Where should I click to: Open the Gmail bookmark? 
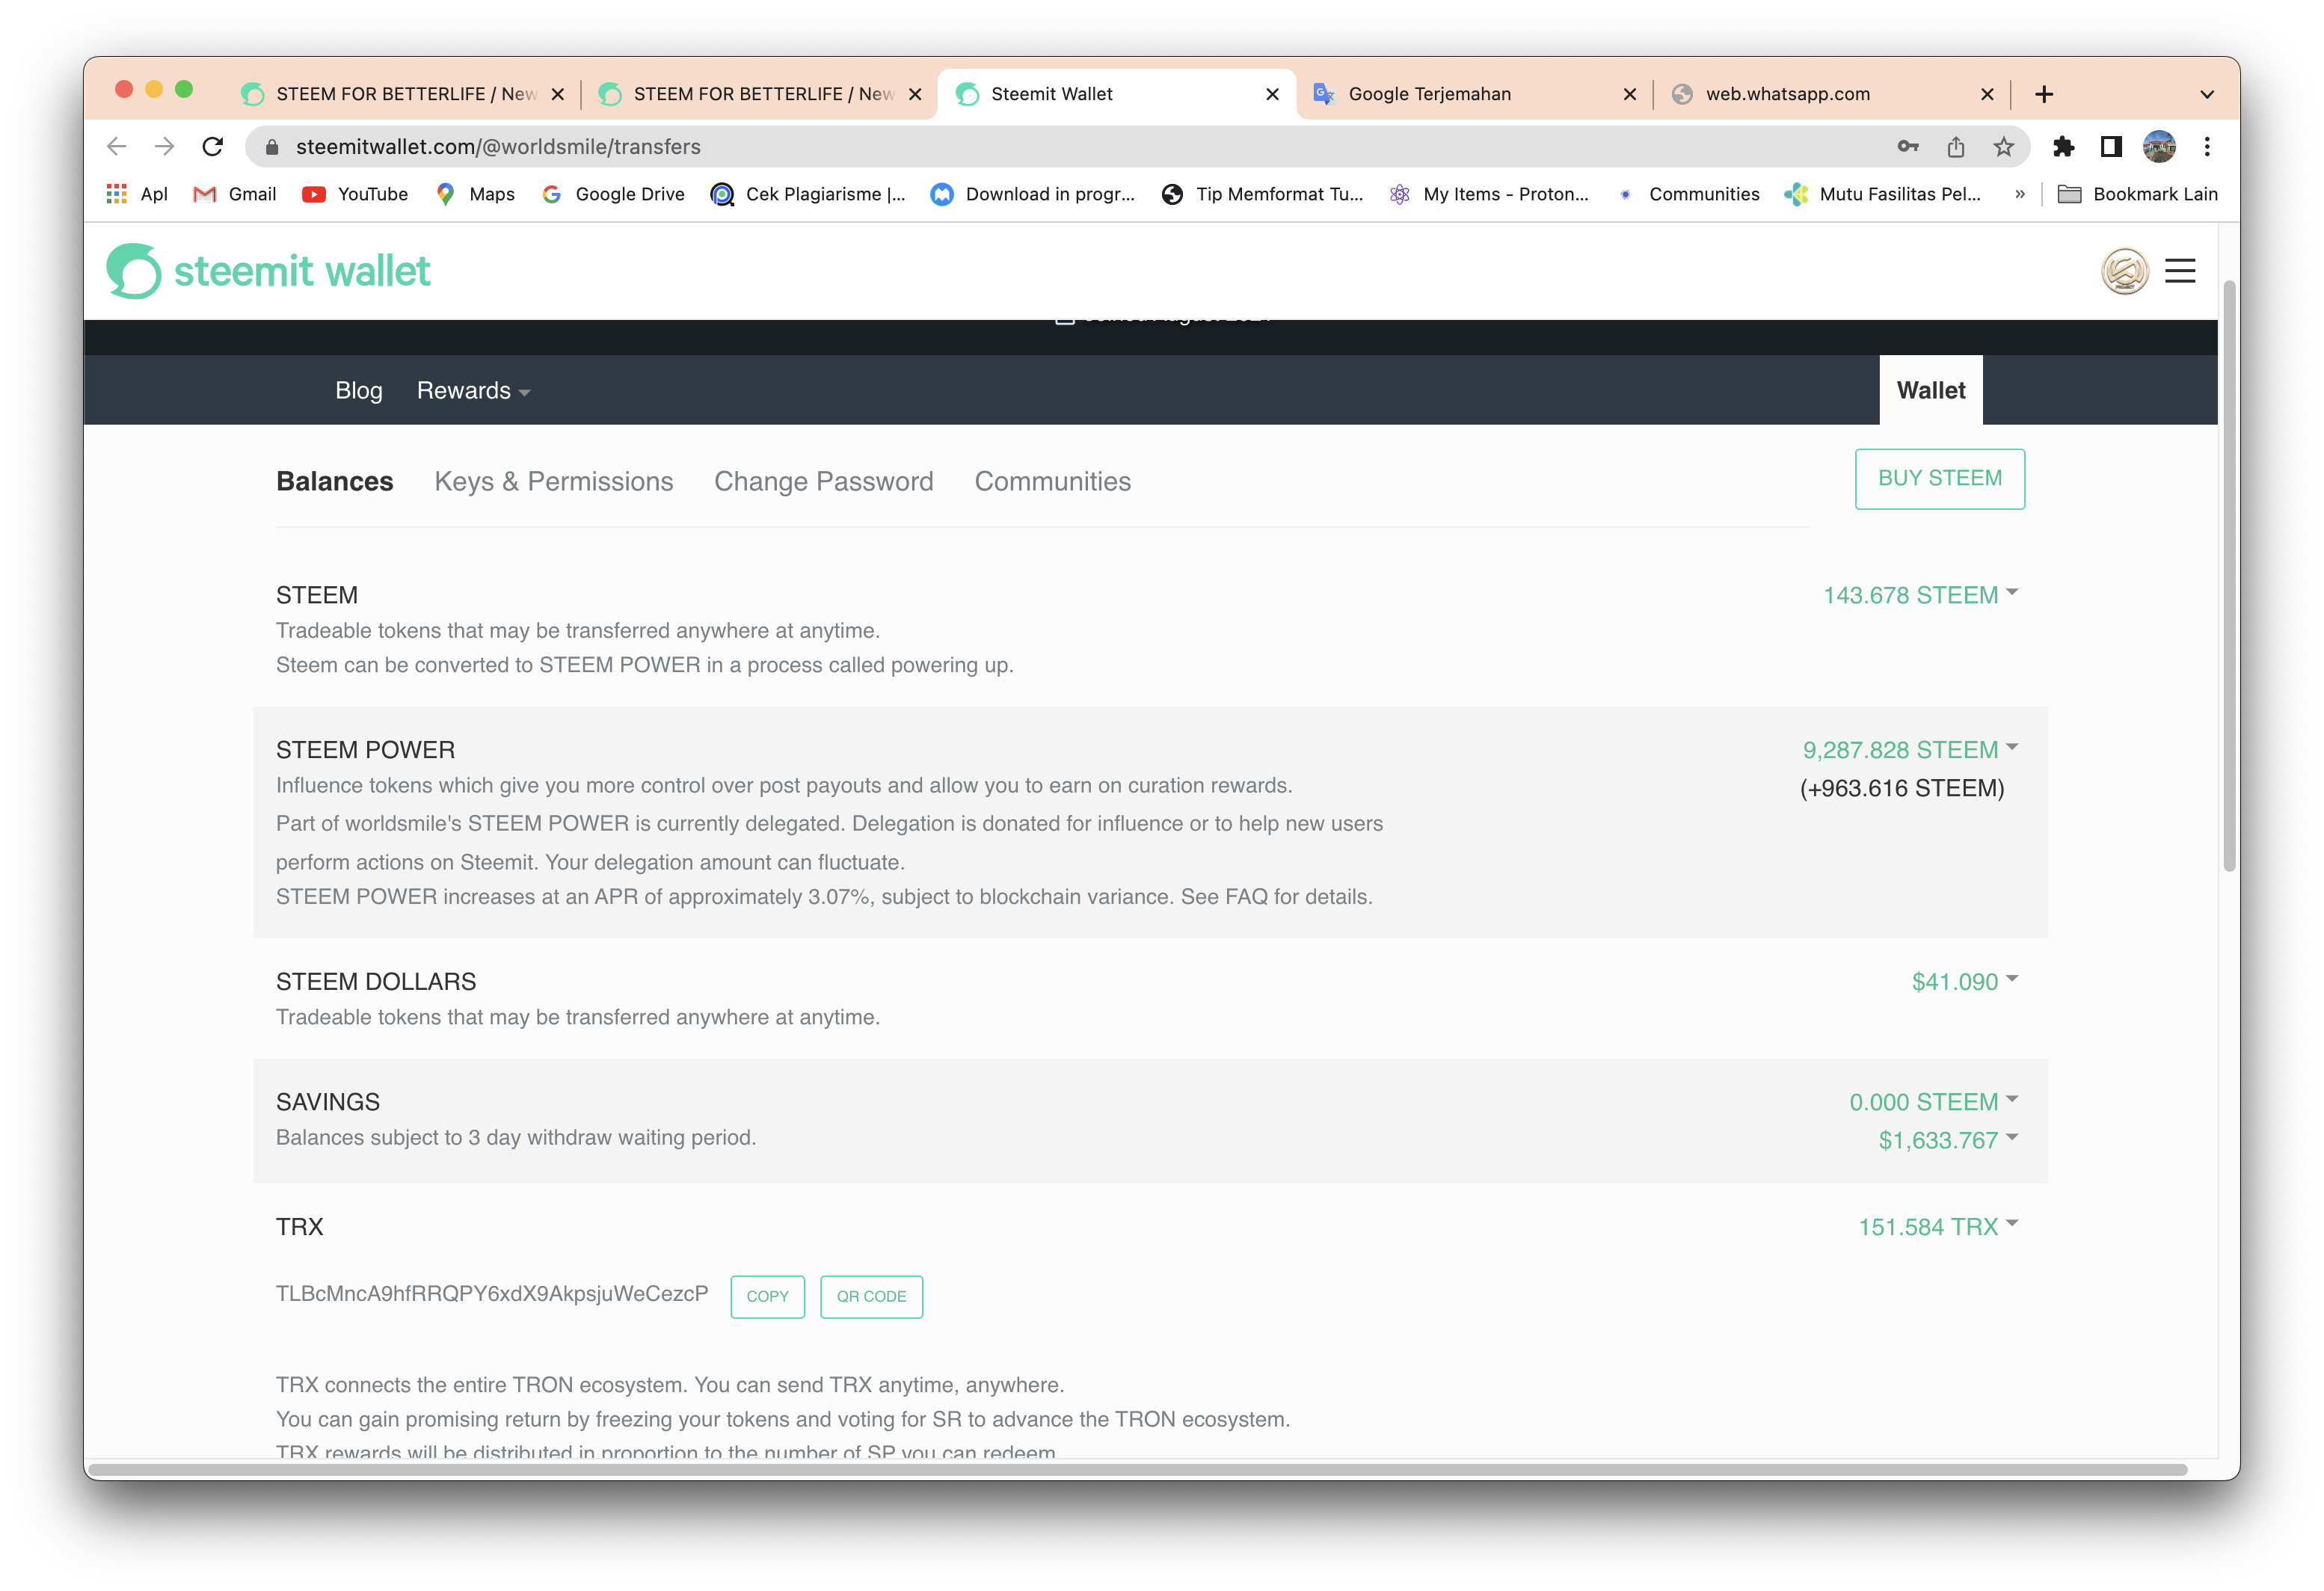coord(235,194)
